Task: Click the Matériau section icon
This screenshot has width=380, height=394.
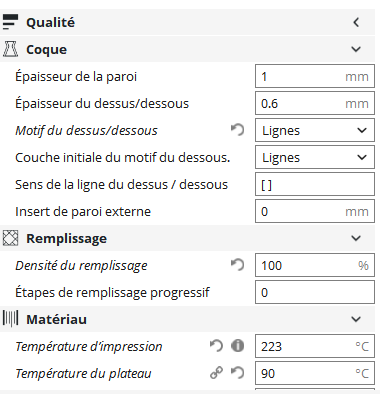Action: 10,319
